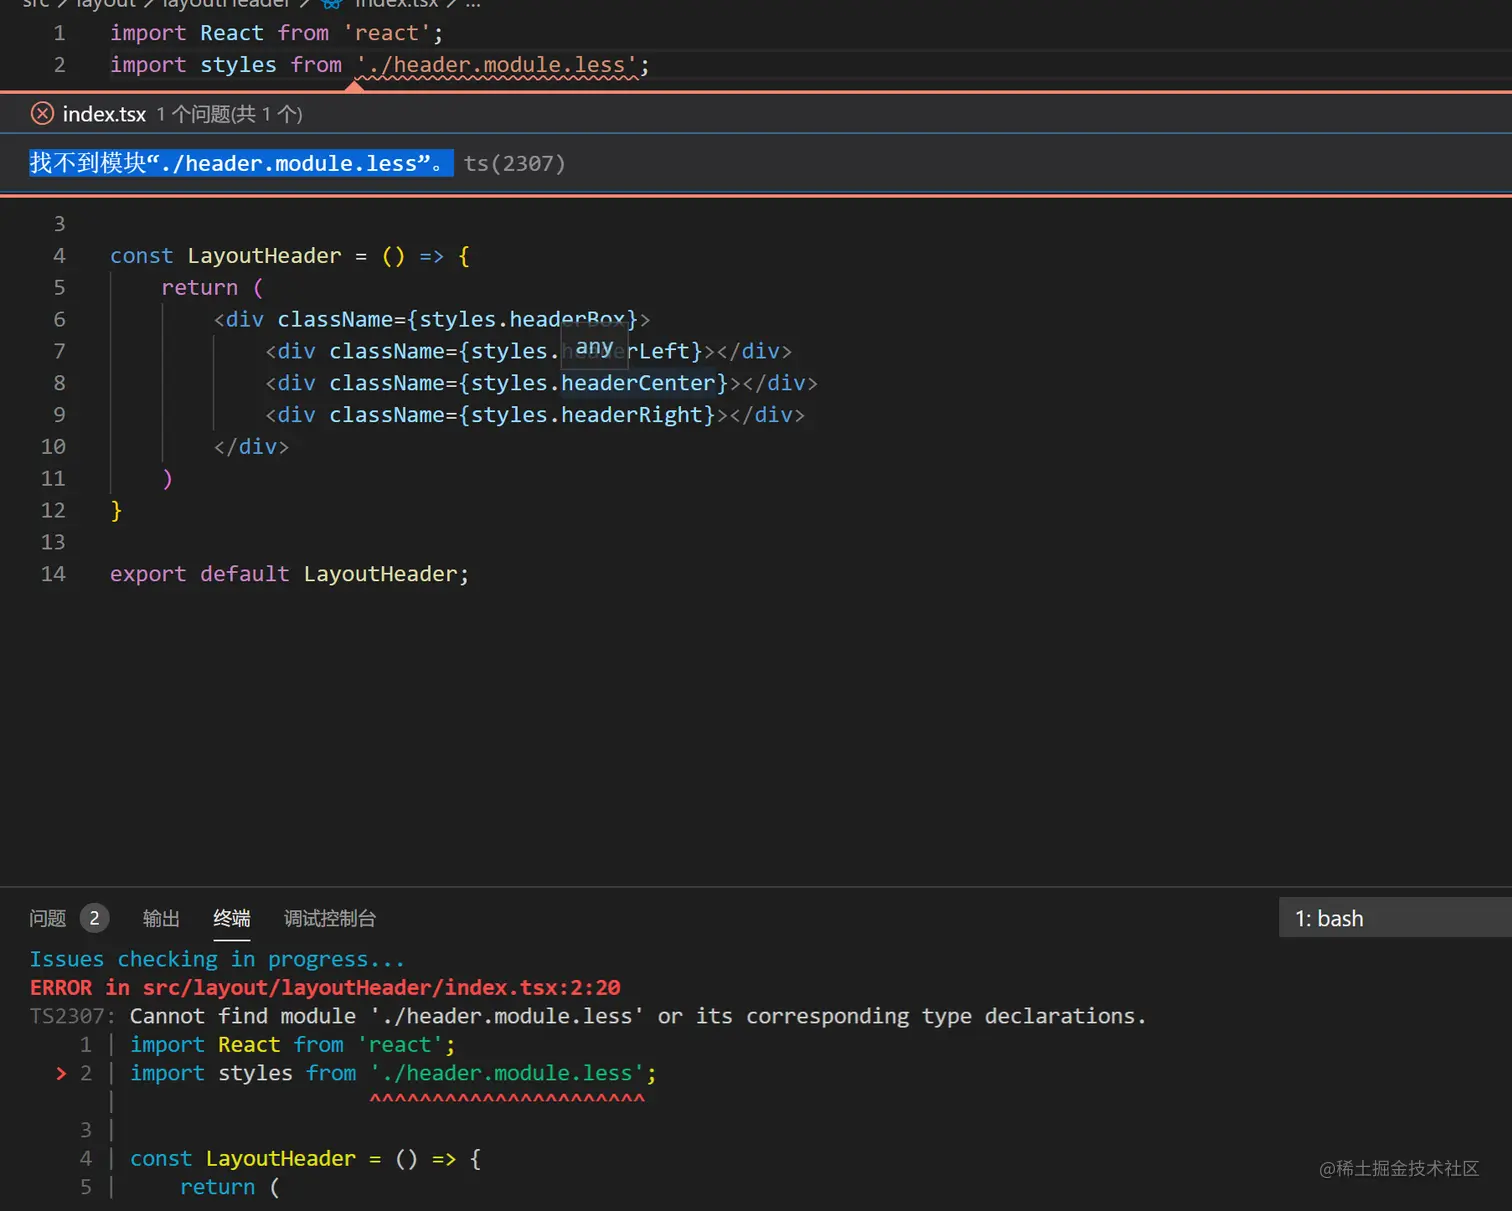Screen dimensions: 1512x1211
Task: Click "Issues checking in progress..." in the terminal
Action: click(217, 959)
